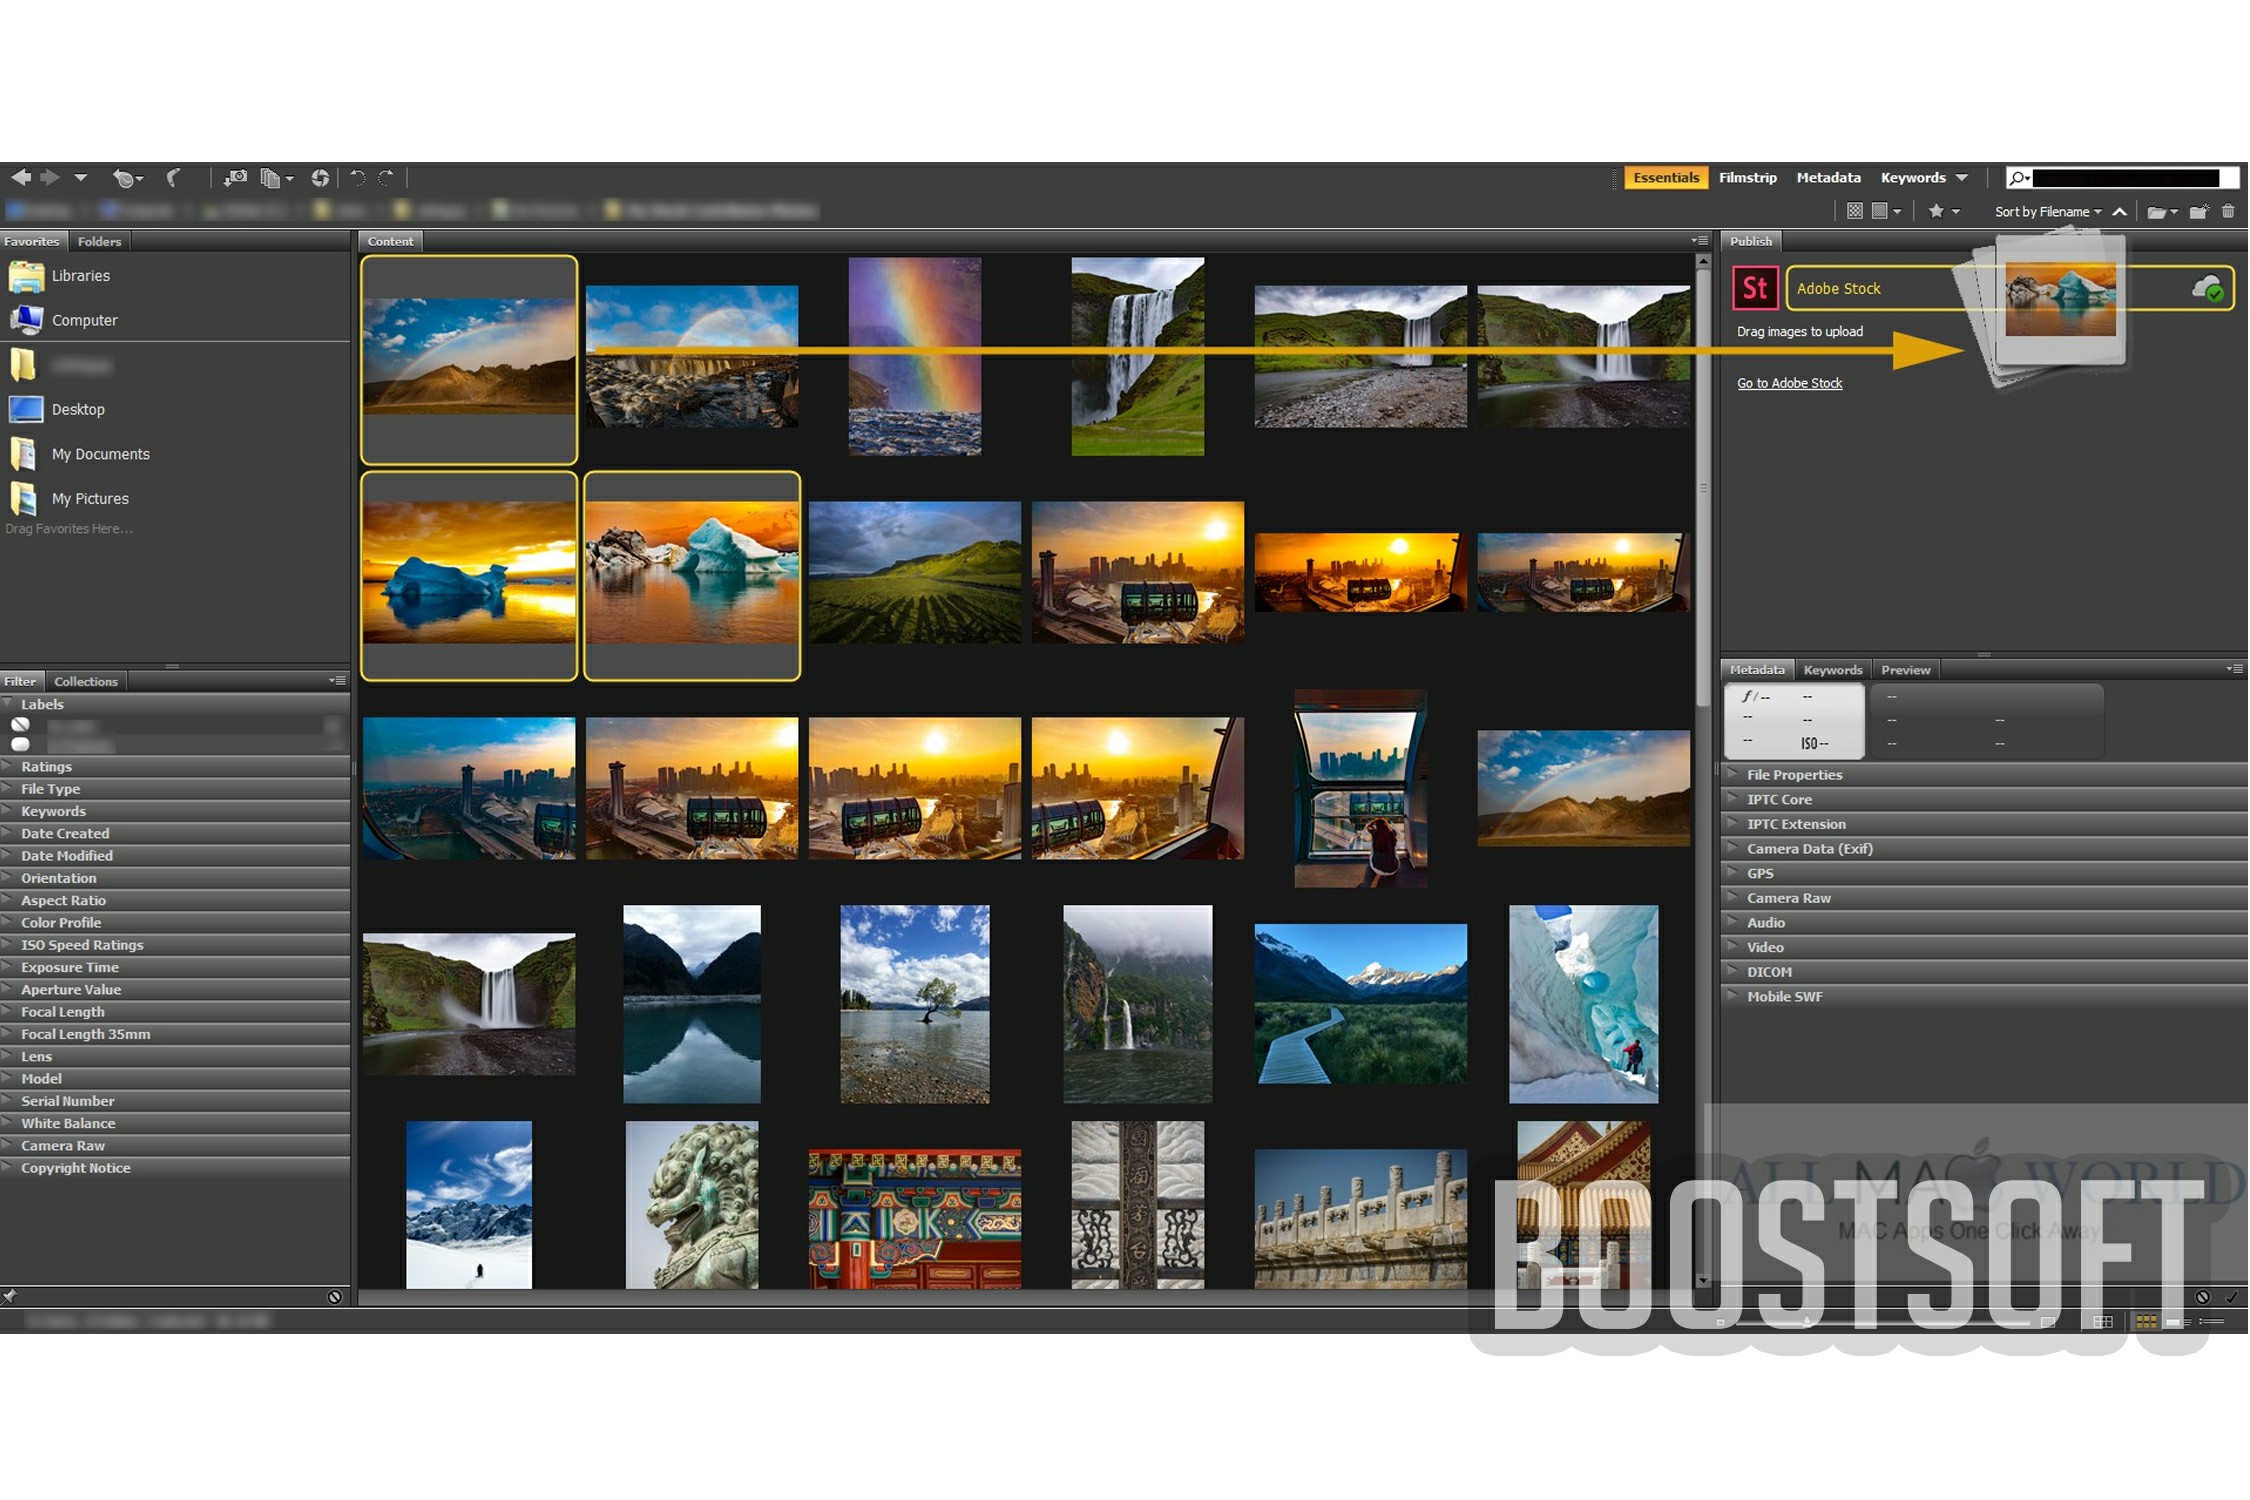Toggle the Lock Thumbnail Grid icon
The image size is (2250, 1500).
click(x=2104, y=1322)
